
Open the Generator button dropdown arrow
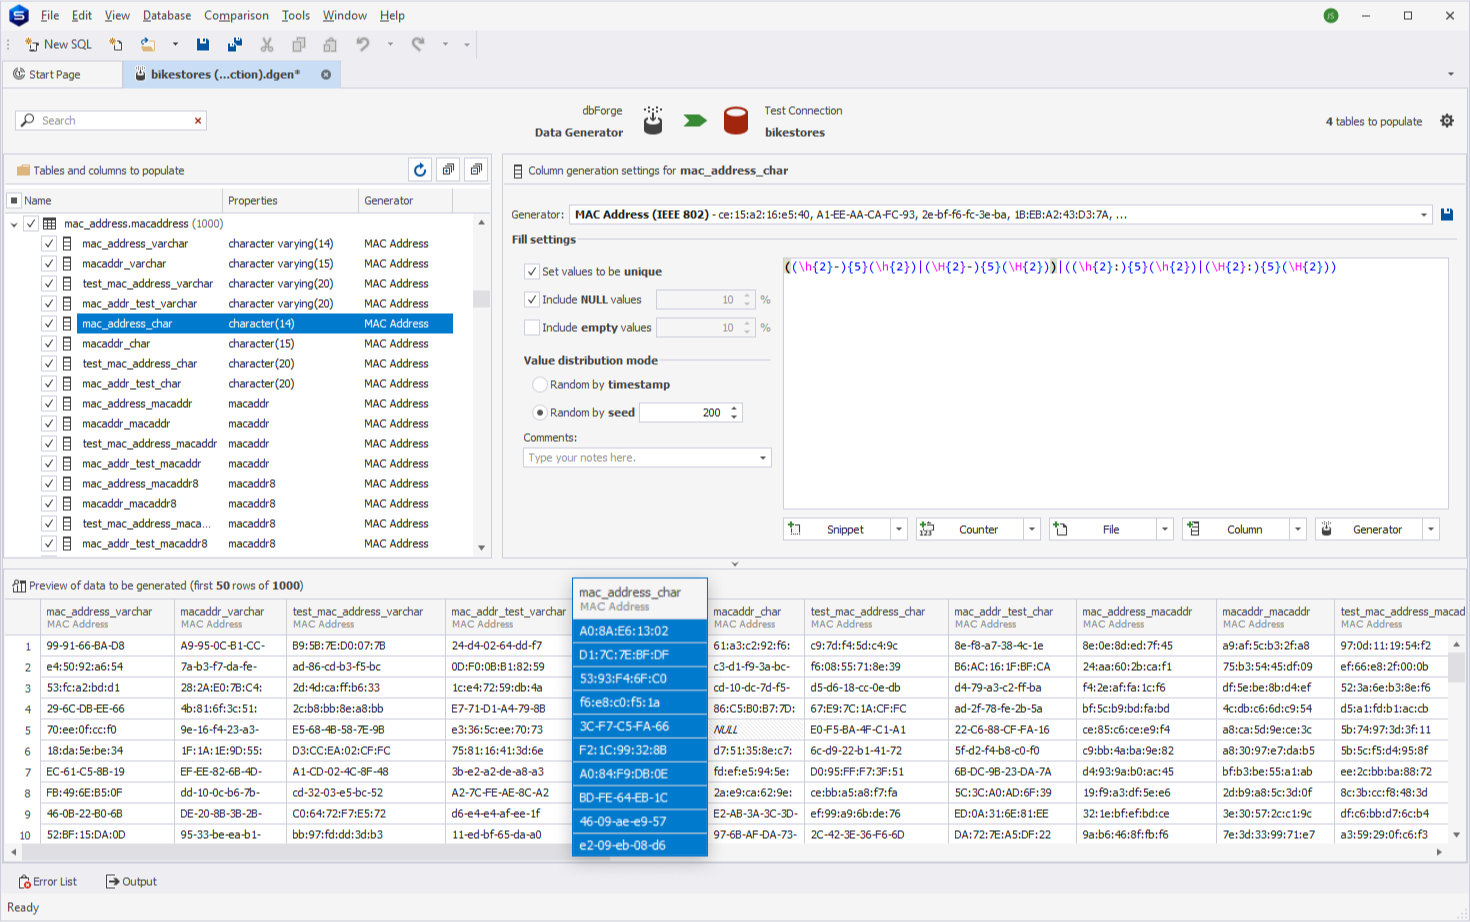tap(1431, 529)
